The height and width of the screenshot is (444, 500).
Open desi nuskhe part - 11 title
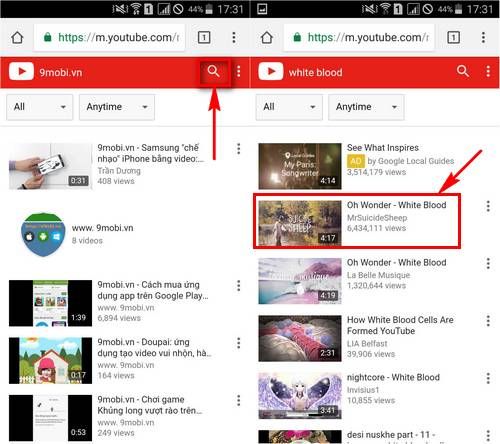[x=391, y=435]
